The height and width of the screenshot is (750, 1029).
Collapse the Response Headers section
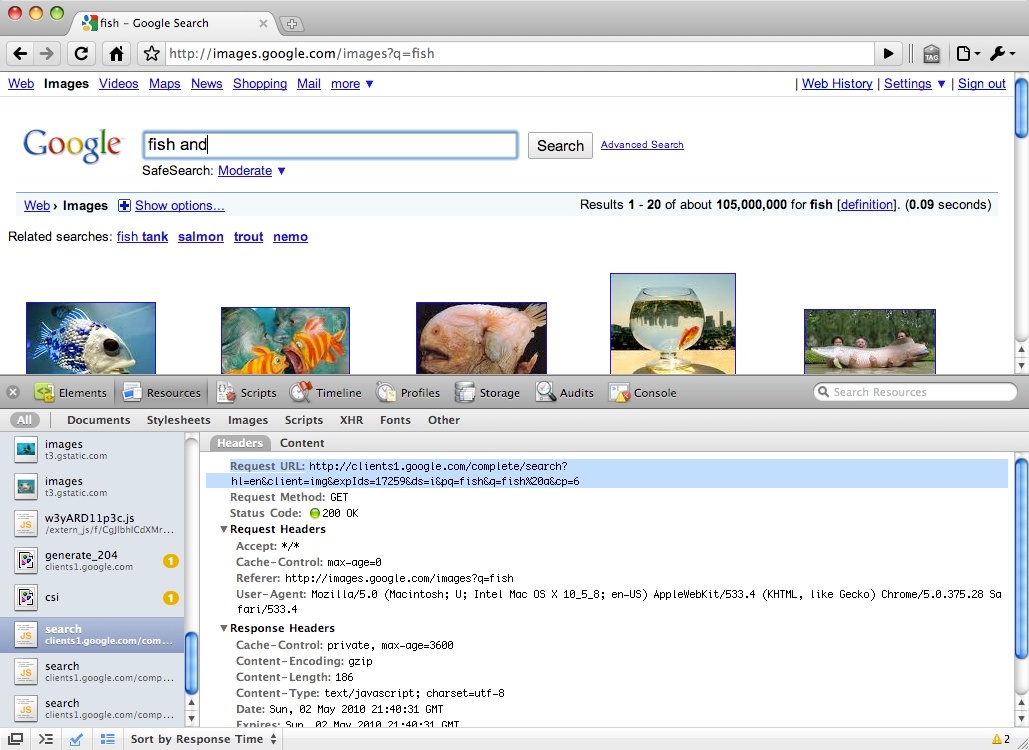(x=224, y=628)
